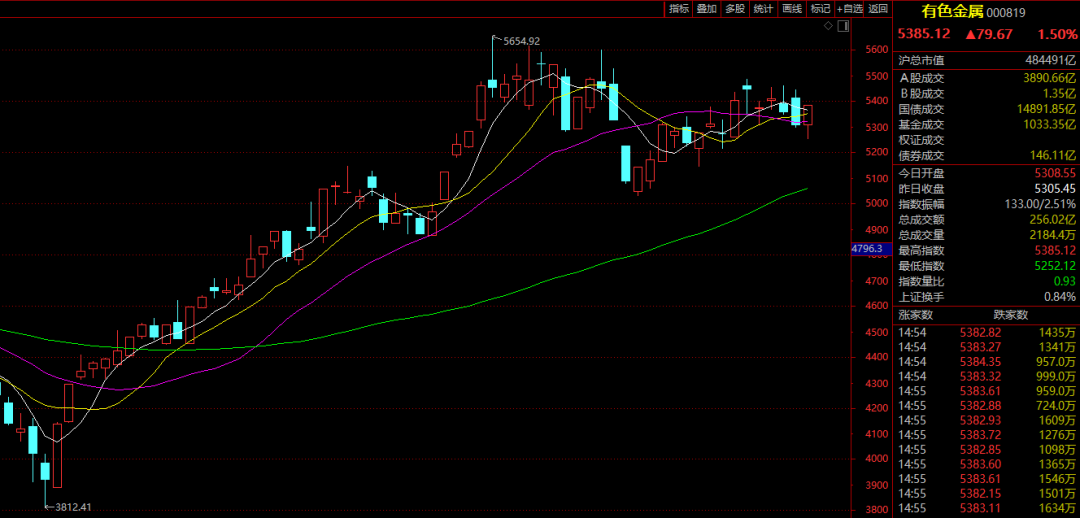Select tick row with price 5382.82
The image size is (1080, 518).
tap(987, 333)
